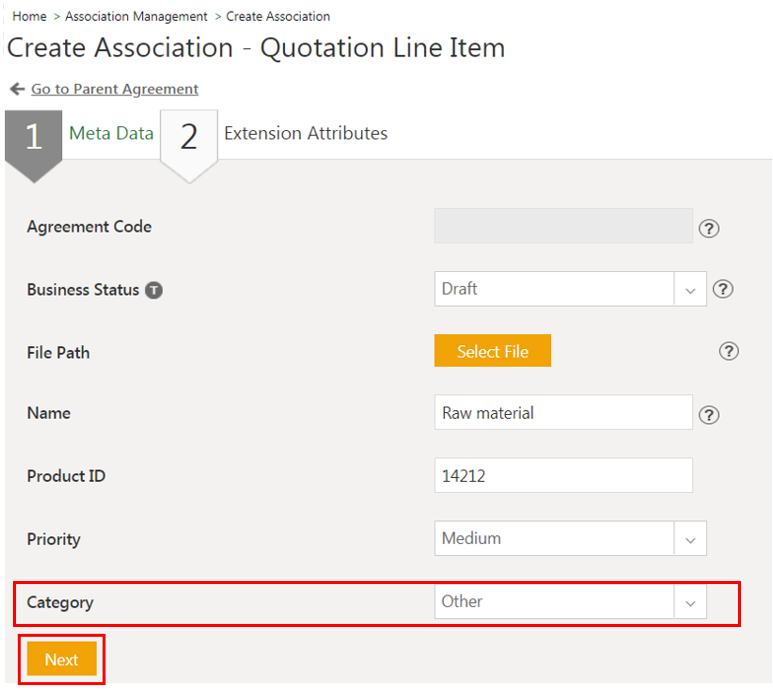Follow the Go to Parent Agreement link
The width and height of the screenshot is (773, 691).
114,89
